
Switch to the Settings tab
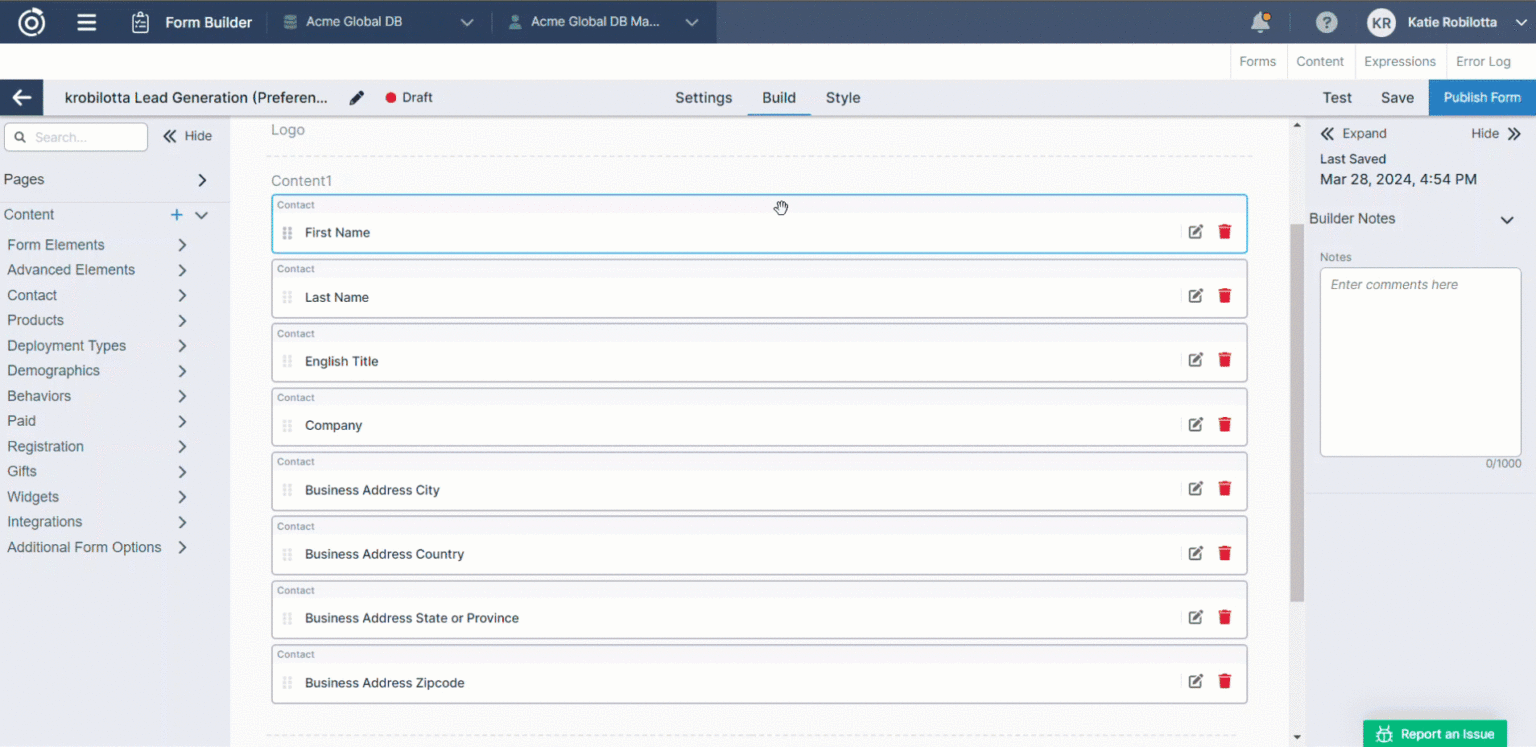(x=703, y=98)
